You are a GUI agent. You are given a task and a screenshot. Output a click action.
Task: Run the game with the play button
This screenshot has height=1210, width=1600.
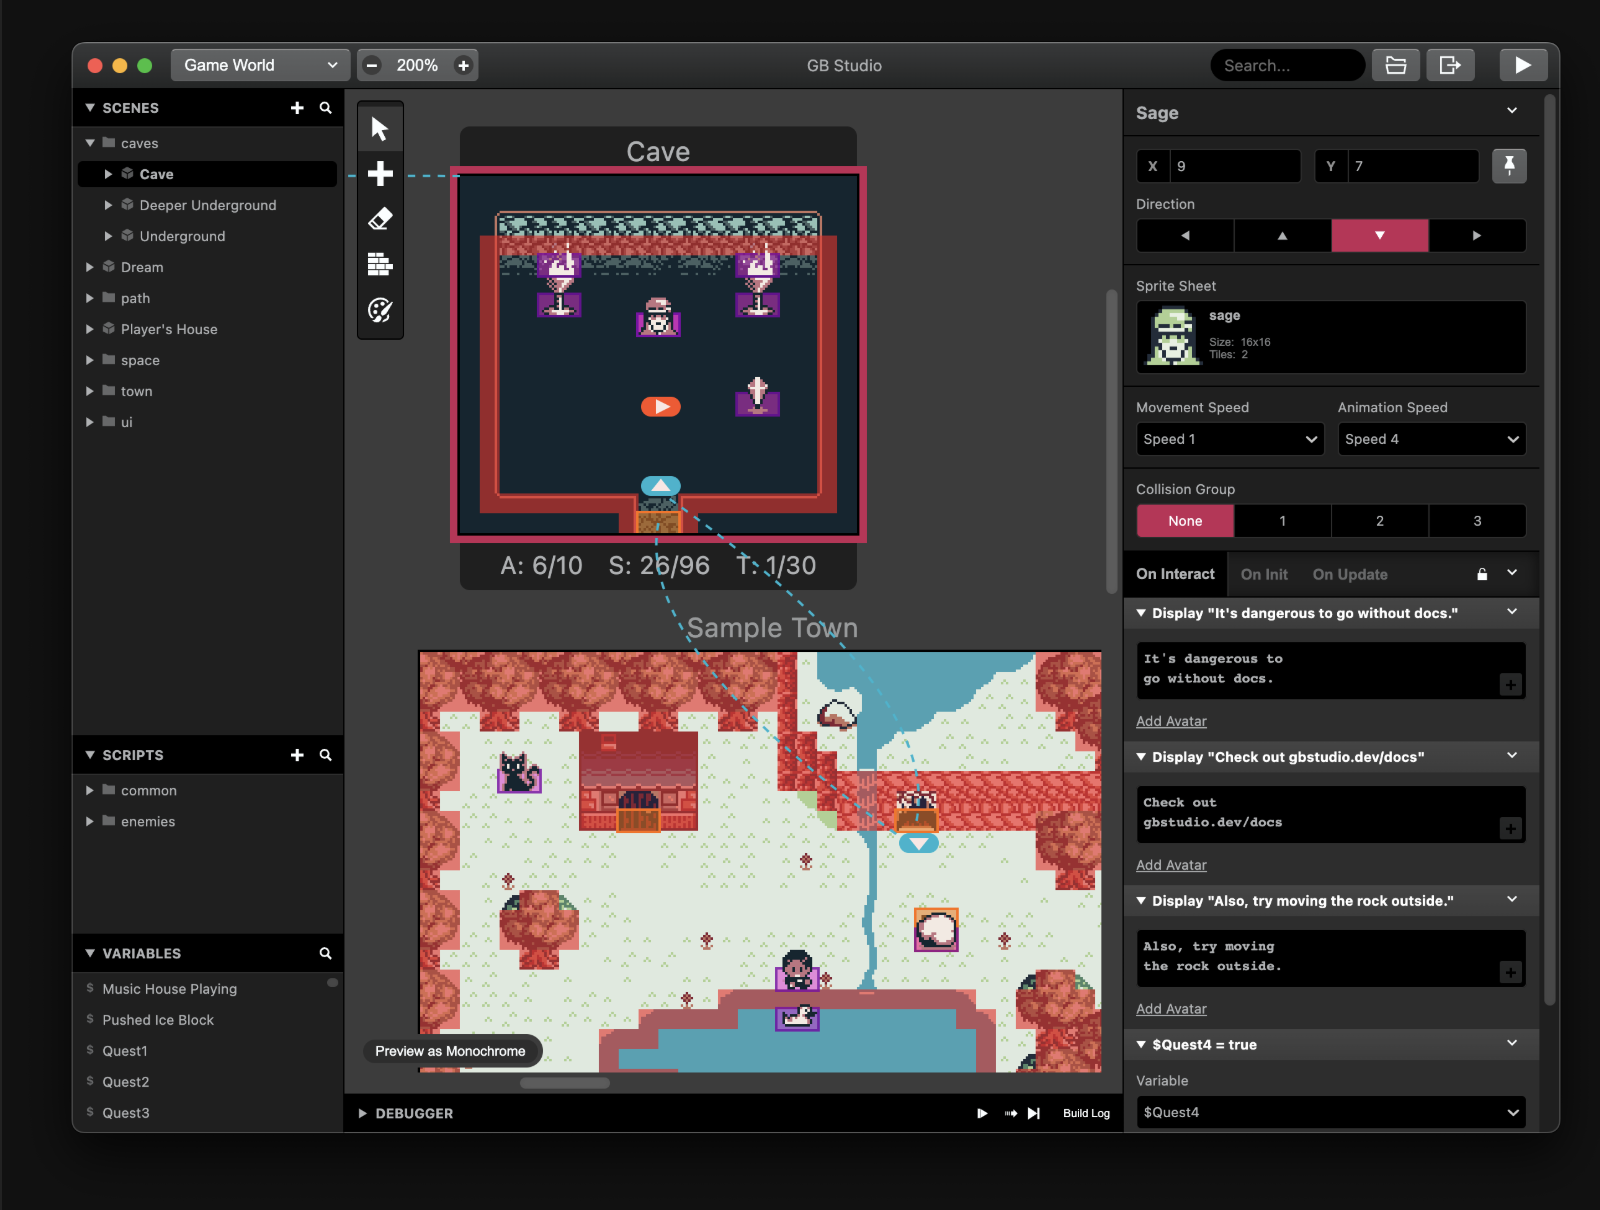(x=1522, y=64)
